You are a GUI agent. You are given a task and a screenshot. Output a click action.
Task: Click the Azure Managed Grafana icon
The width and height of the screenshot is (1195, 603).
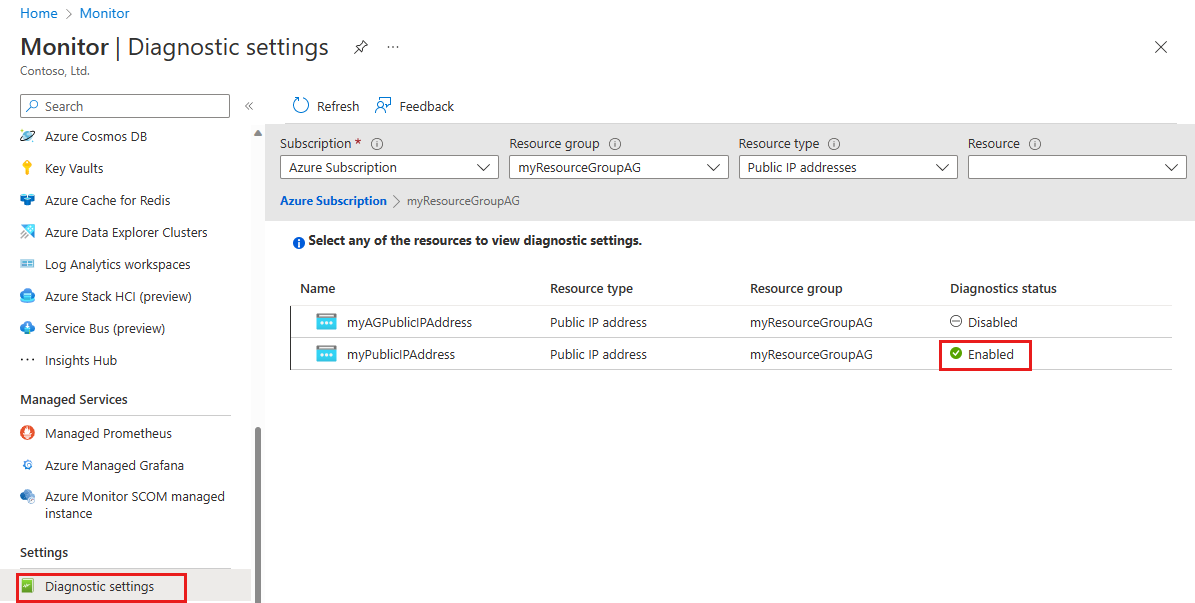28,465
